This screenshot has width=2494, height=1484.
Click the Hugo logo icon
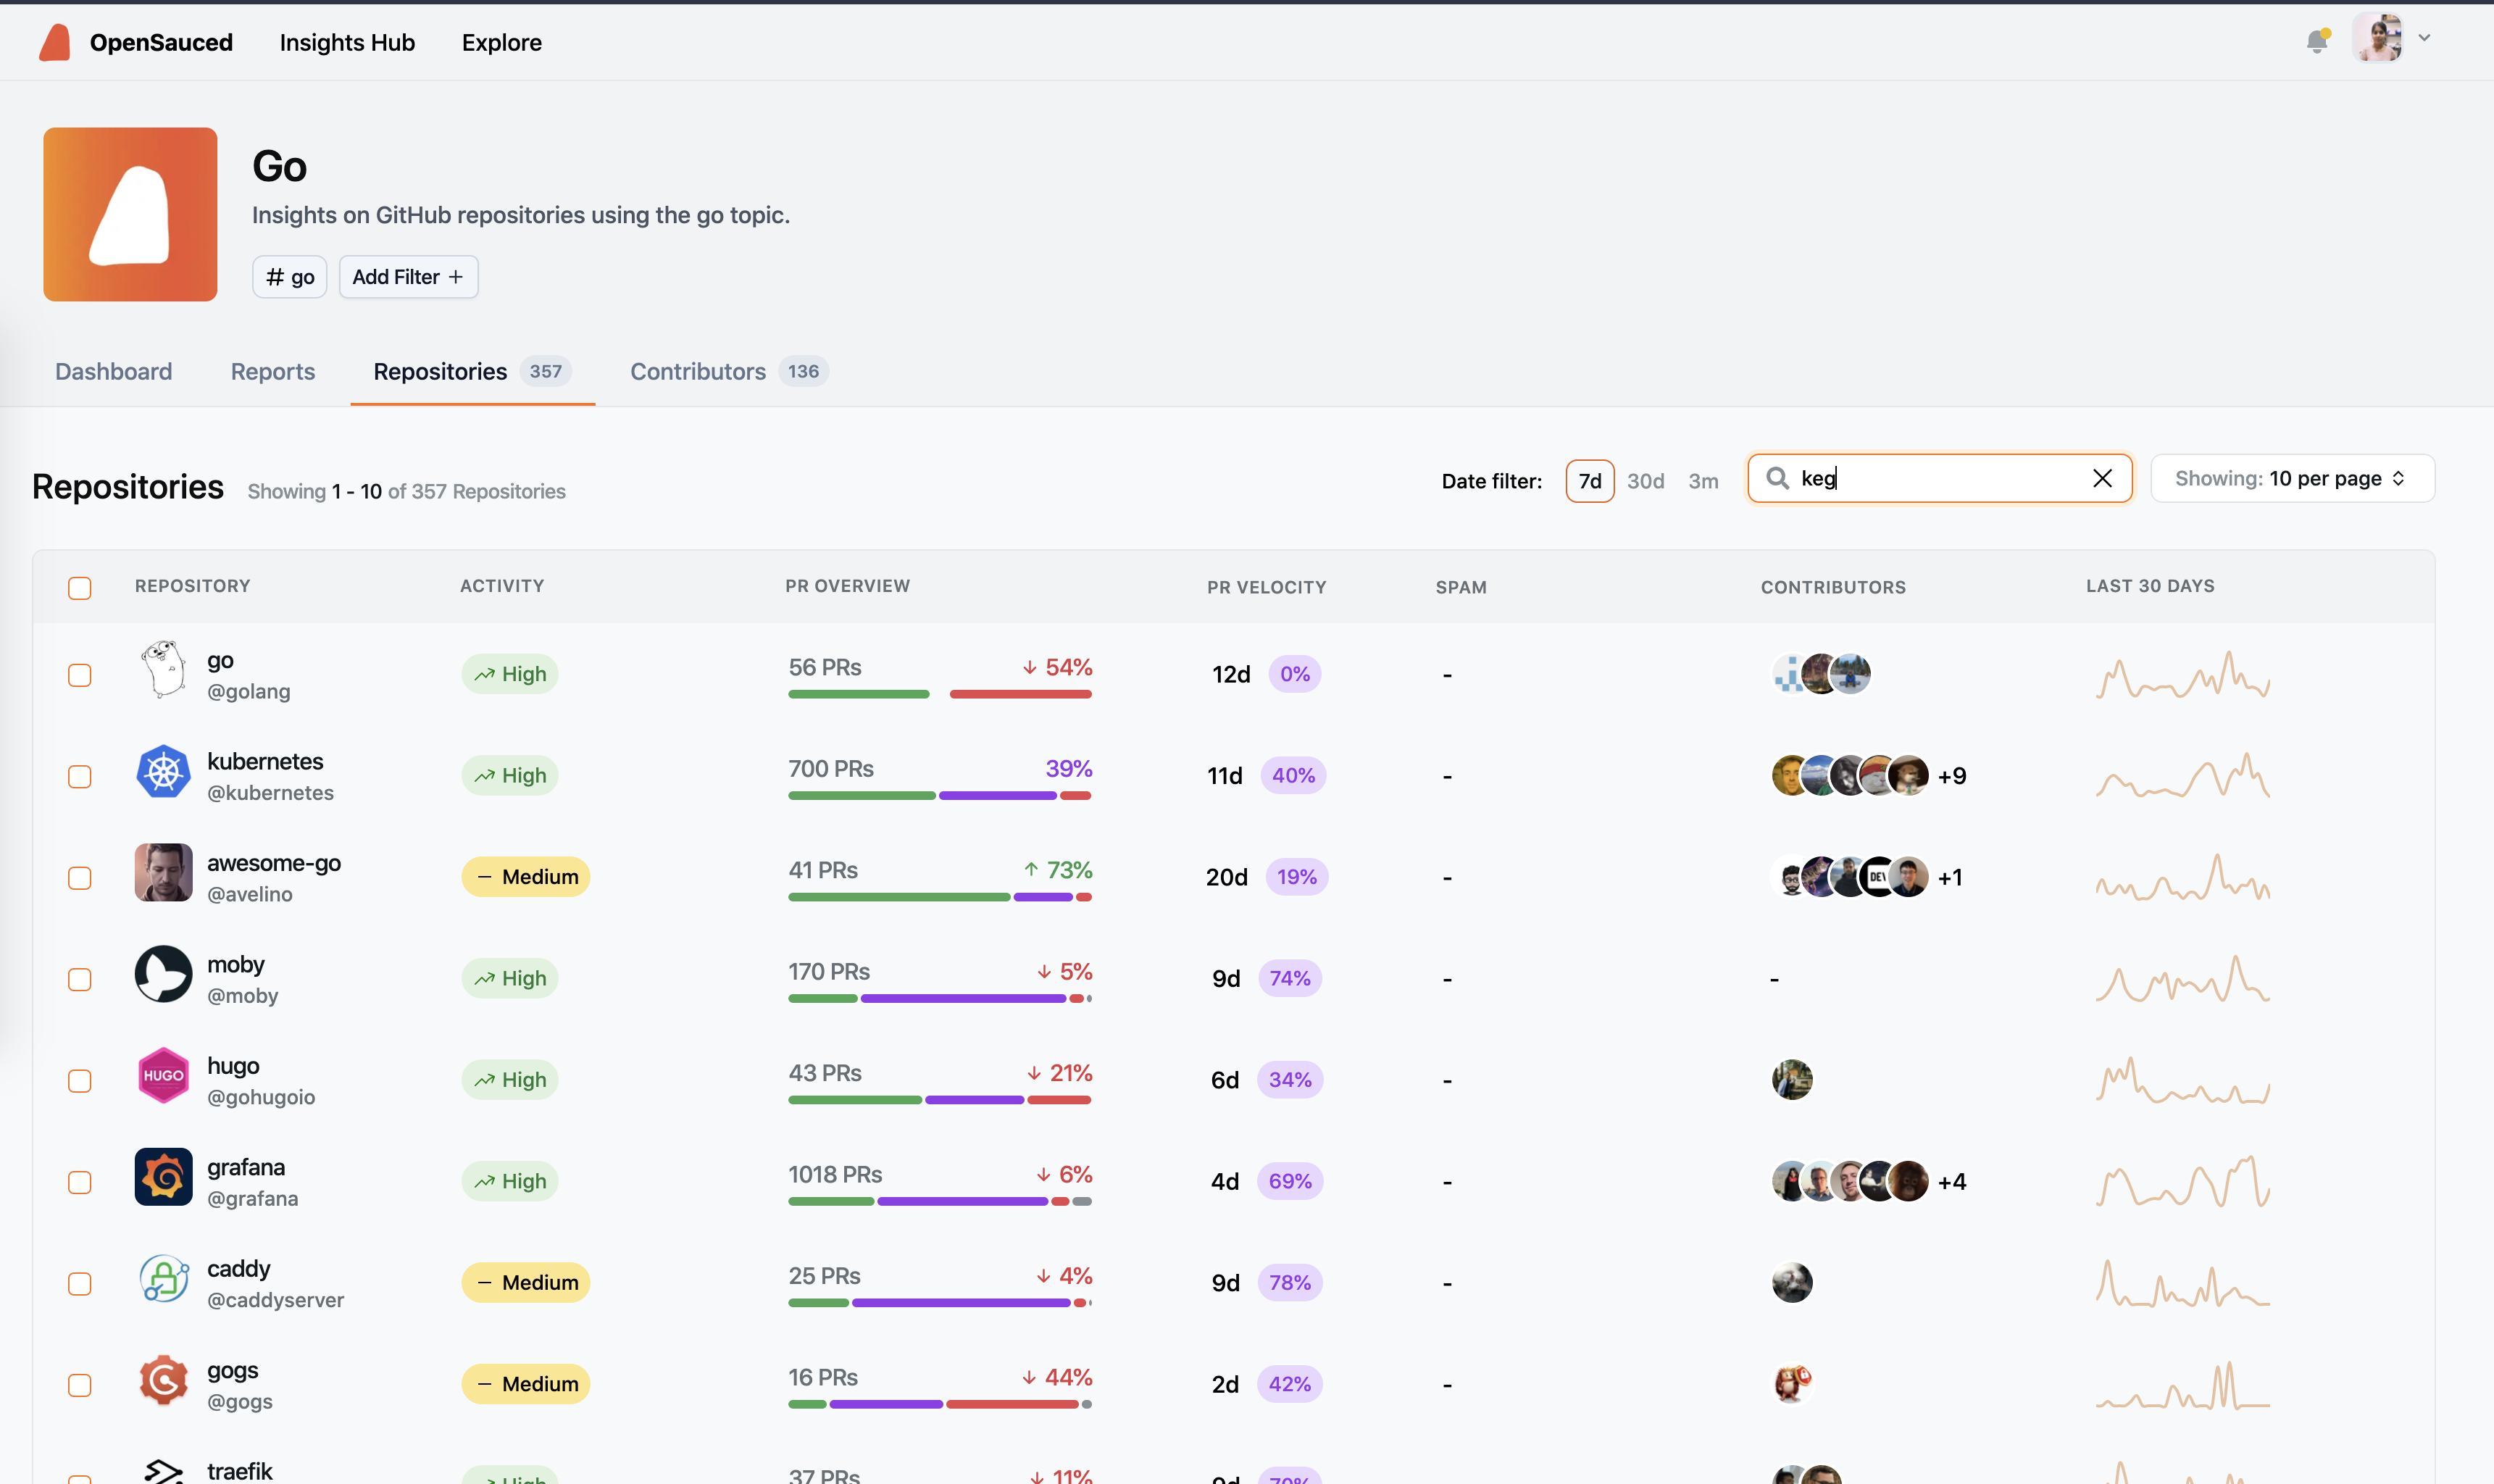coord(163,1076)
